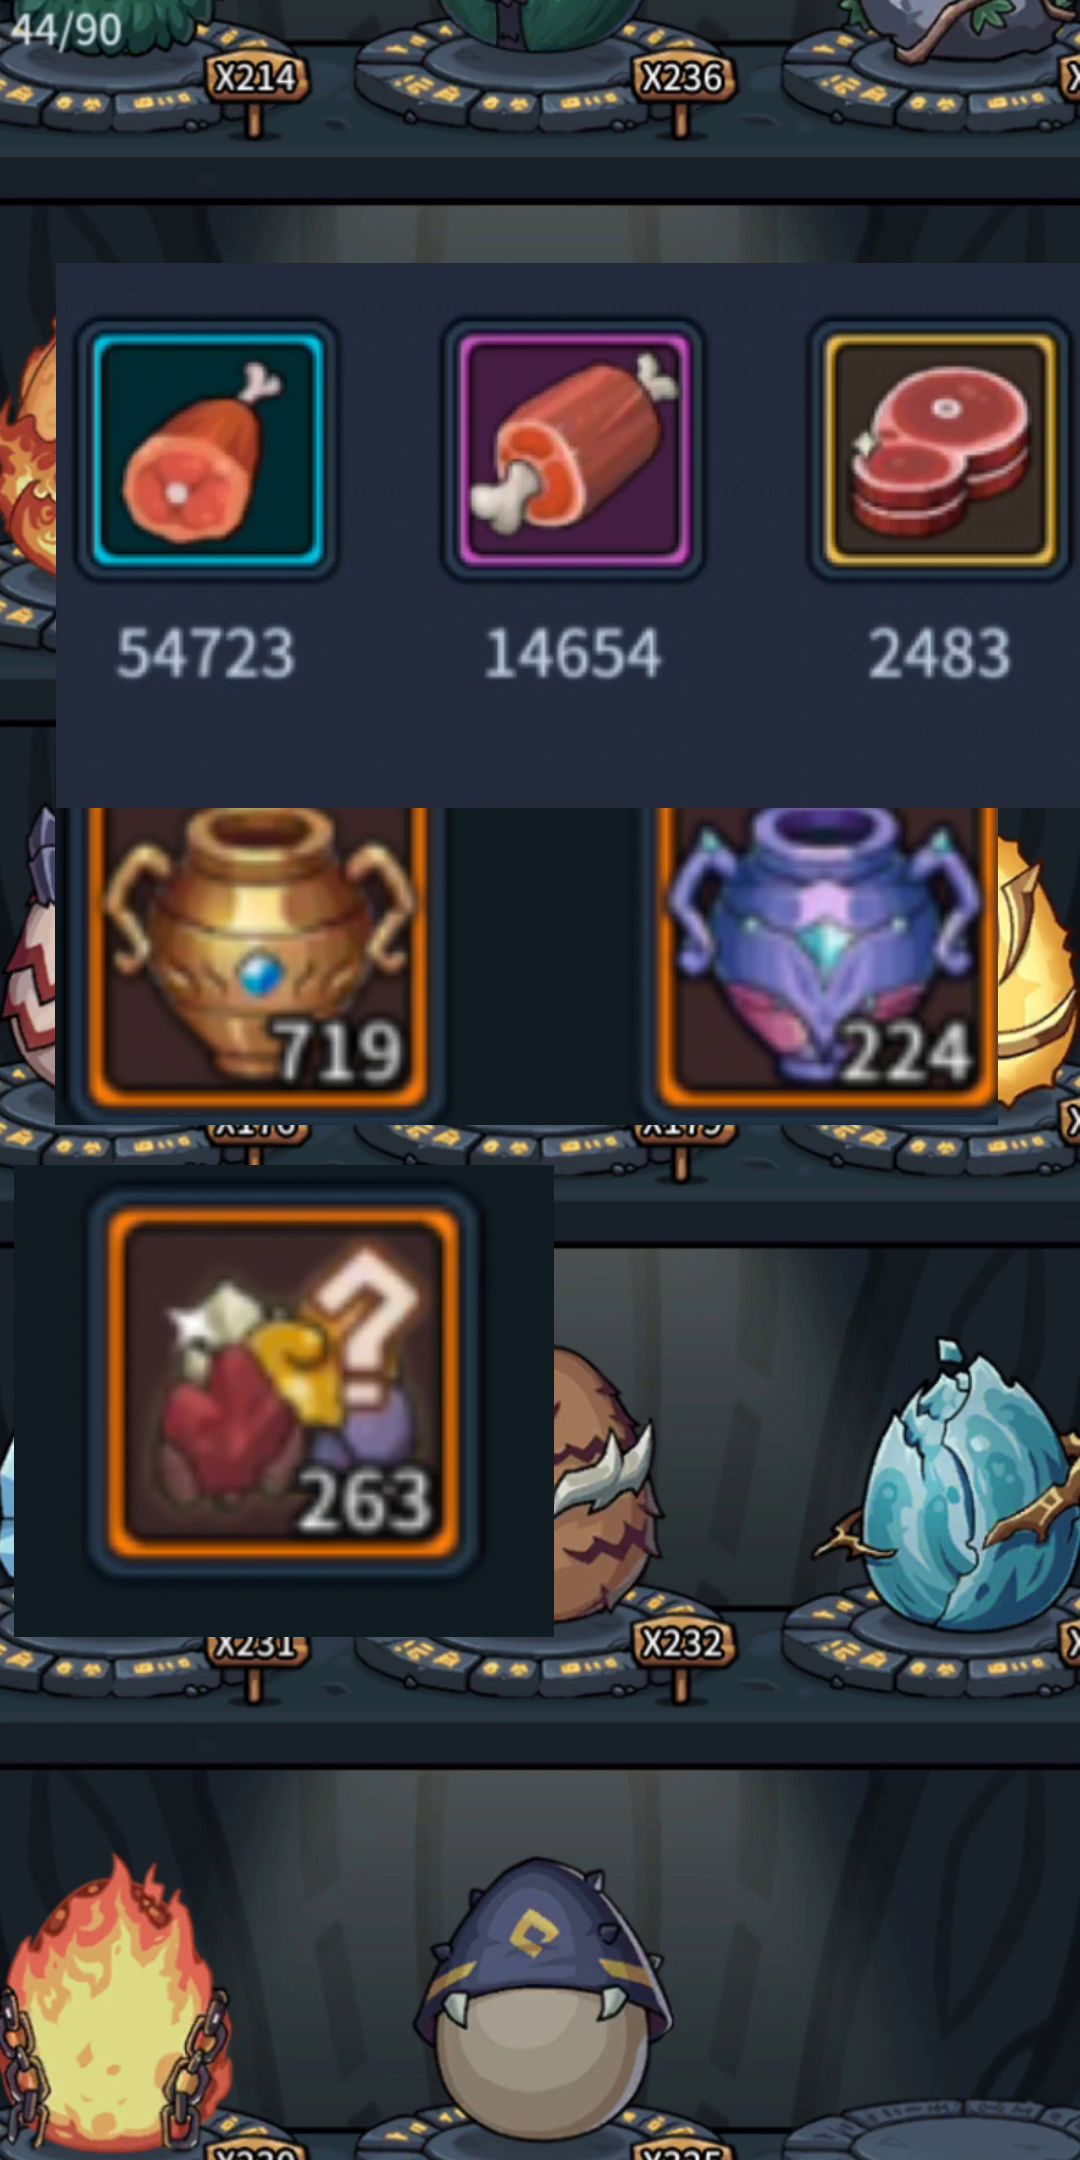Image resolution: width=1080 pixels, height=2160 pixels.
Task: Click the 2483 steak quantity label
Action: [939, 654]
